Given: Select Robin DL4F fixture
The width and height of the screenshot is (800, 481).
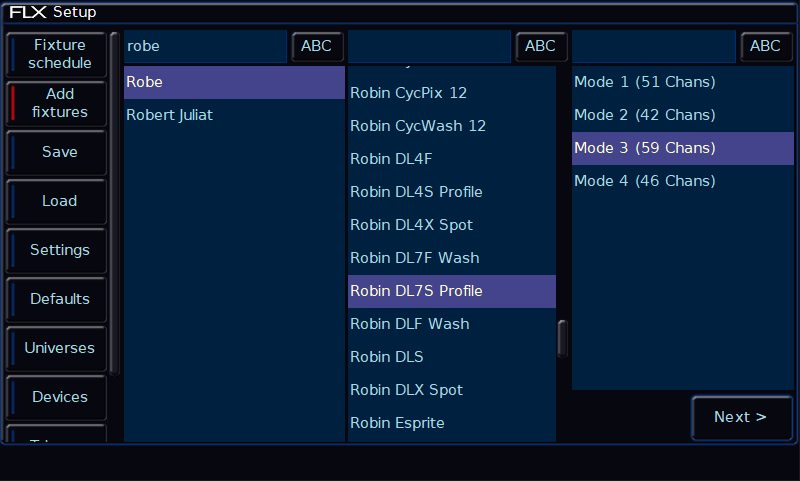Looking at the screenshot, I should click(x=452, y=159).
